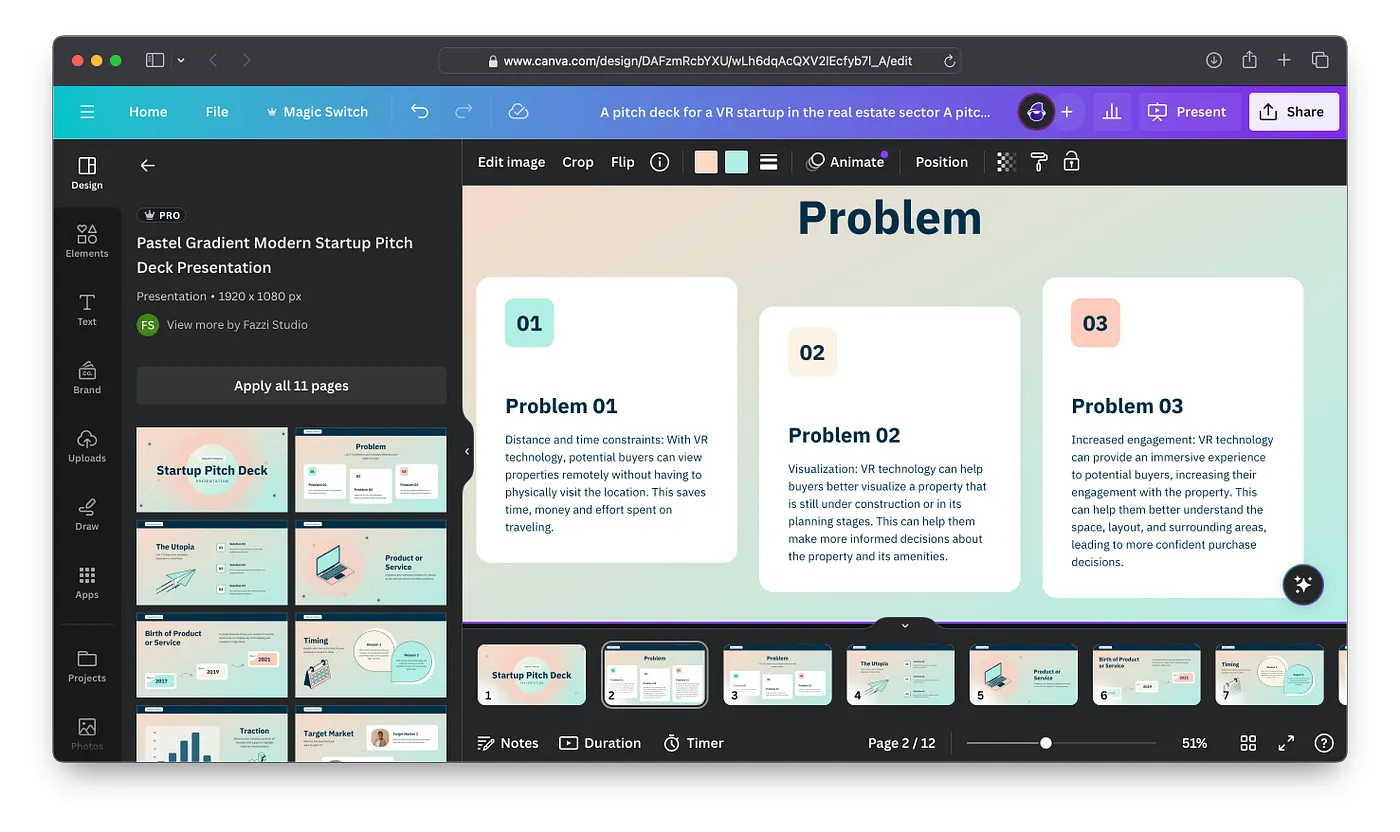Image resolution: width=1400 pixels, height=832 pixels.
Task: Adjust the zoom slider handle
Action: pos(1045,743)
